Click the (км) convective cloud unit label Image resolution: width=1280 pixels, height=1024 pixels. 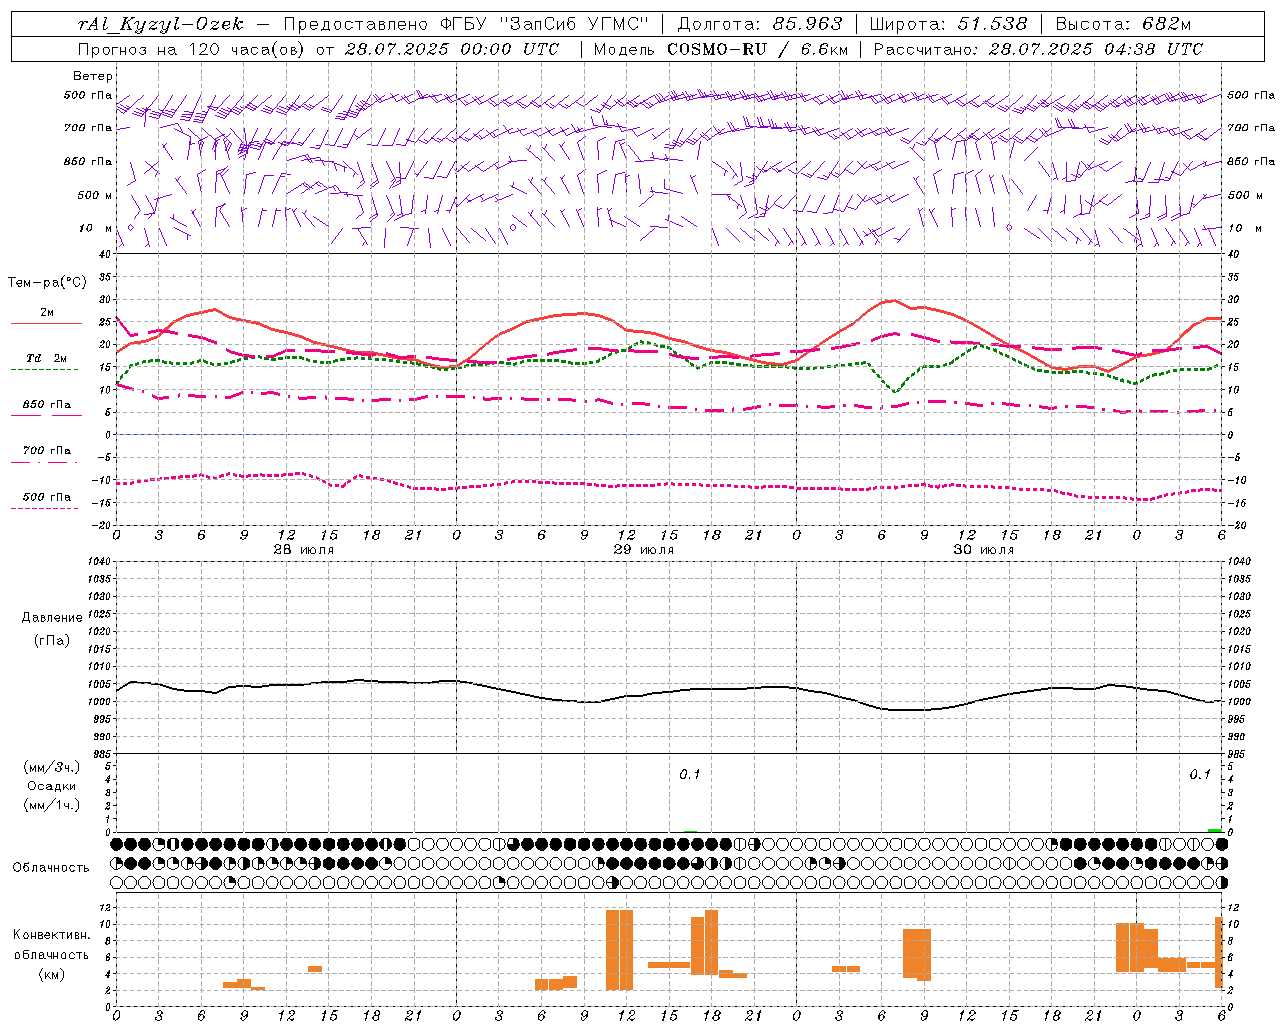51,974
